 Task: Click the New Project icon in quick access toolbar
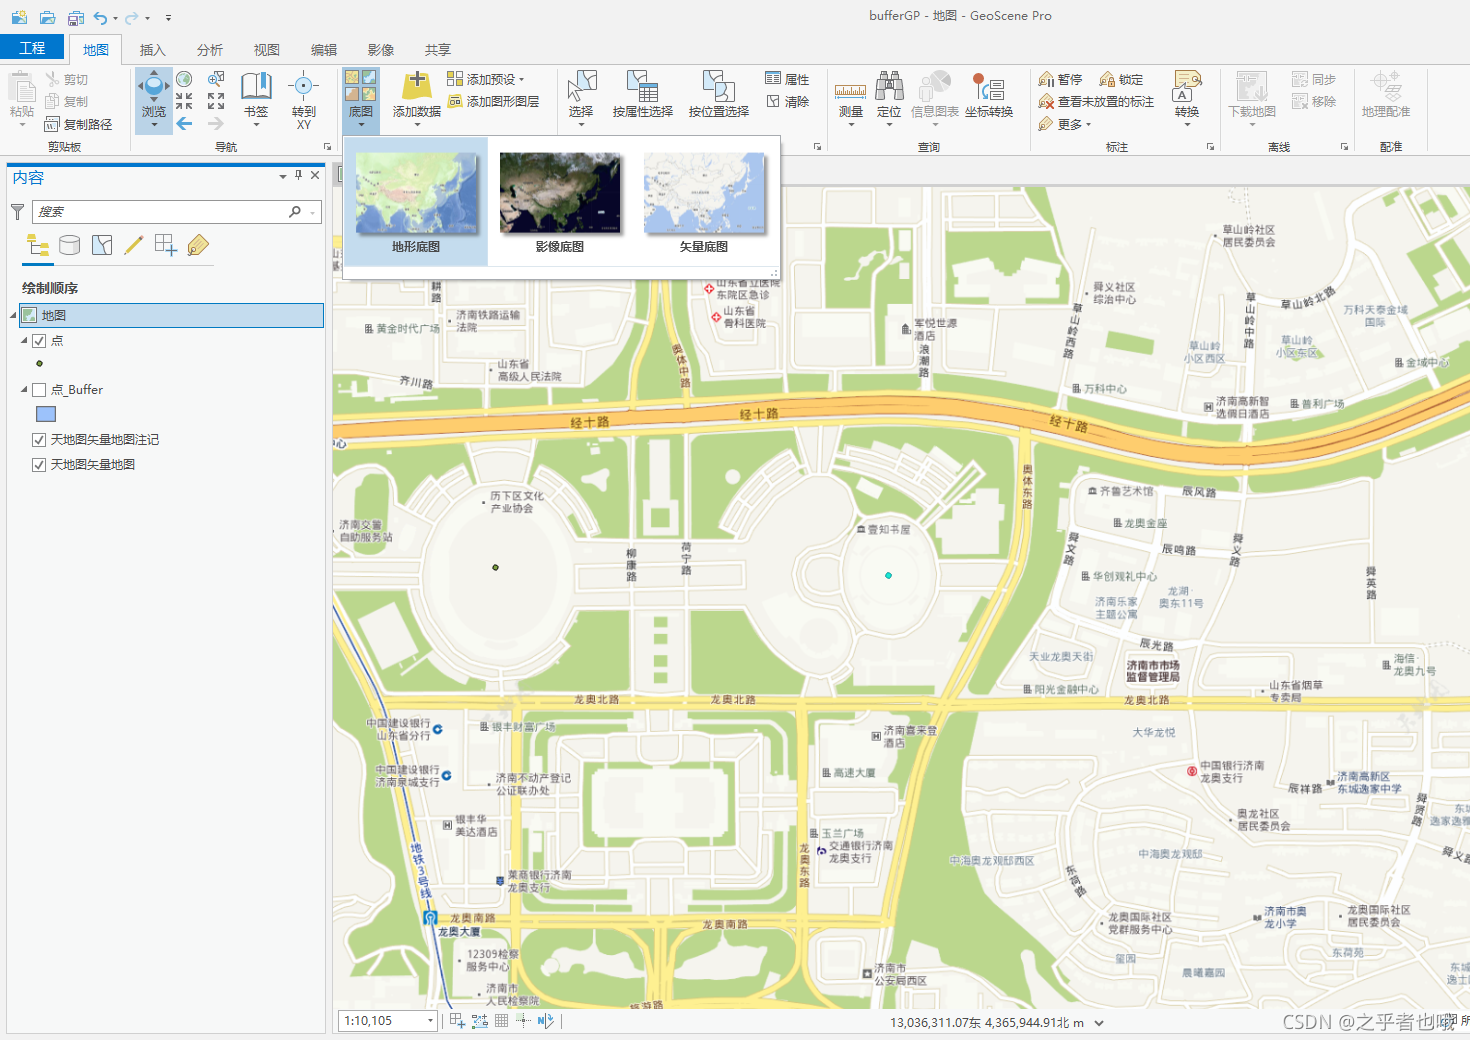[19, 17]
